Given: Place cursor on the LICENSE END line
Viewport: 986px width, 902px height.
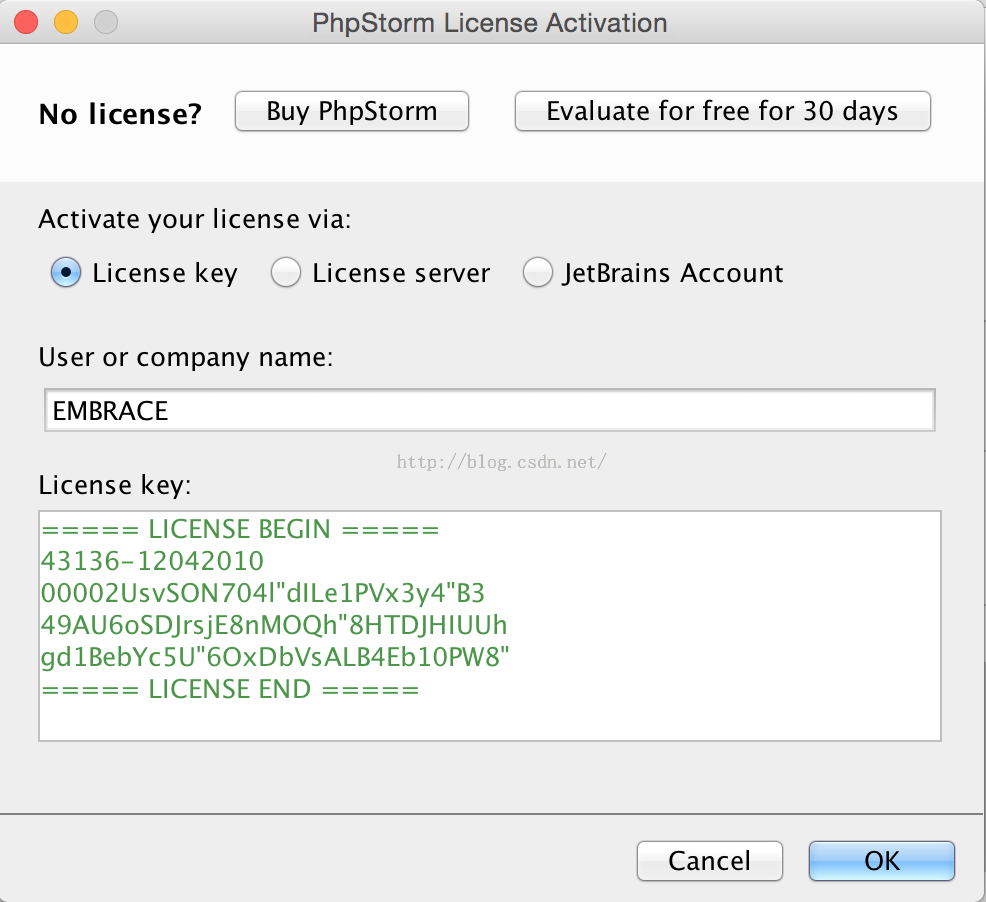Looking at the screenshot, I should coord(230,689).
